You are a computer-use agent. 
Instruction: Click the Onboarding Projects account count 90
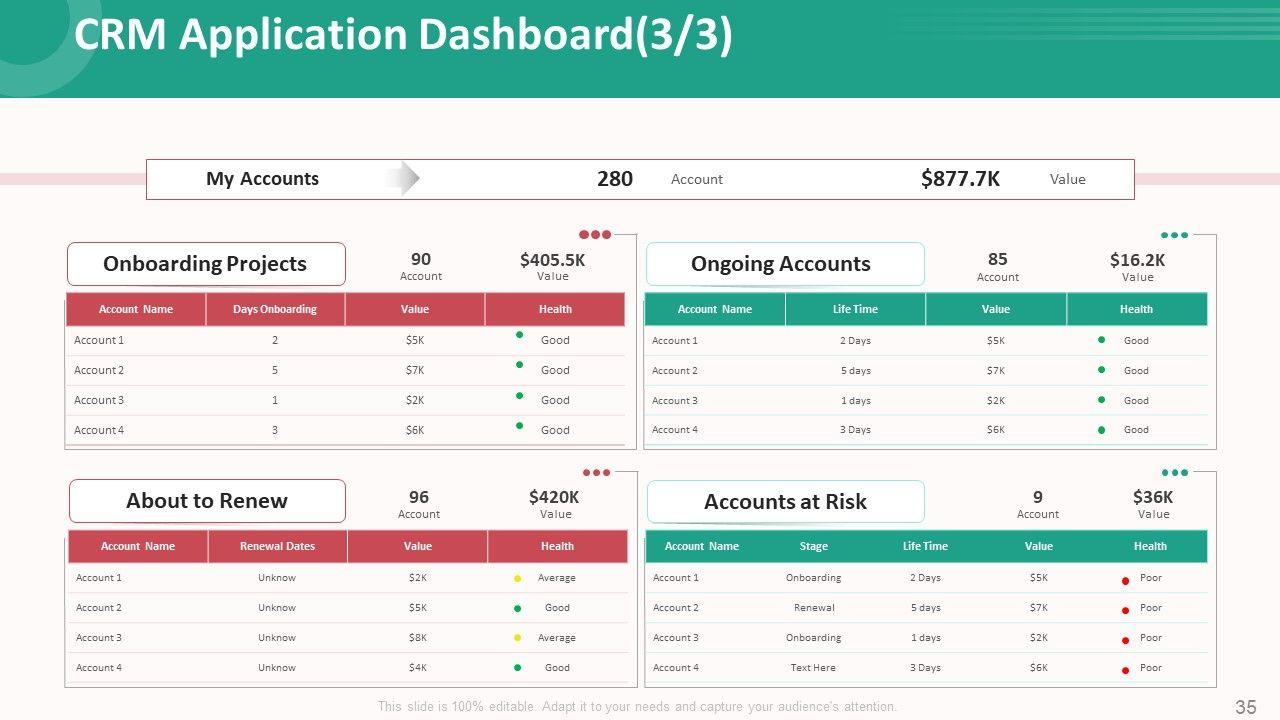[421, 260]
